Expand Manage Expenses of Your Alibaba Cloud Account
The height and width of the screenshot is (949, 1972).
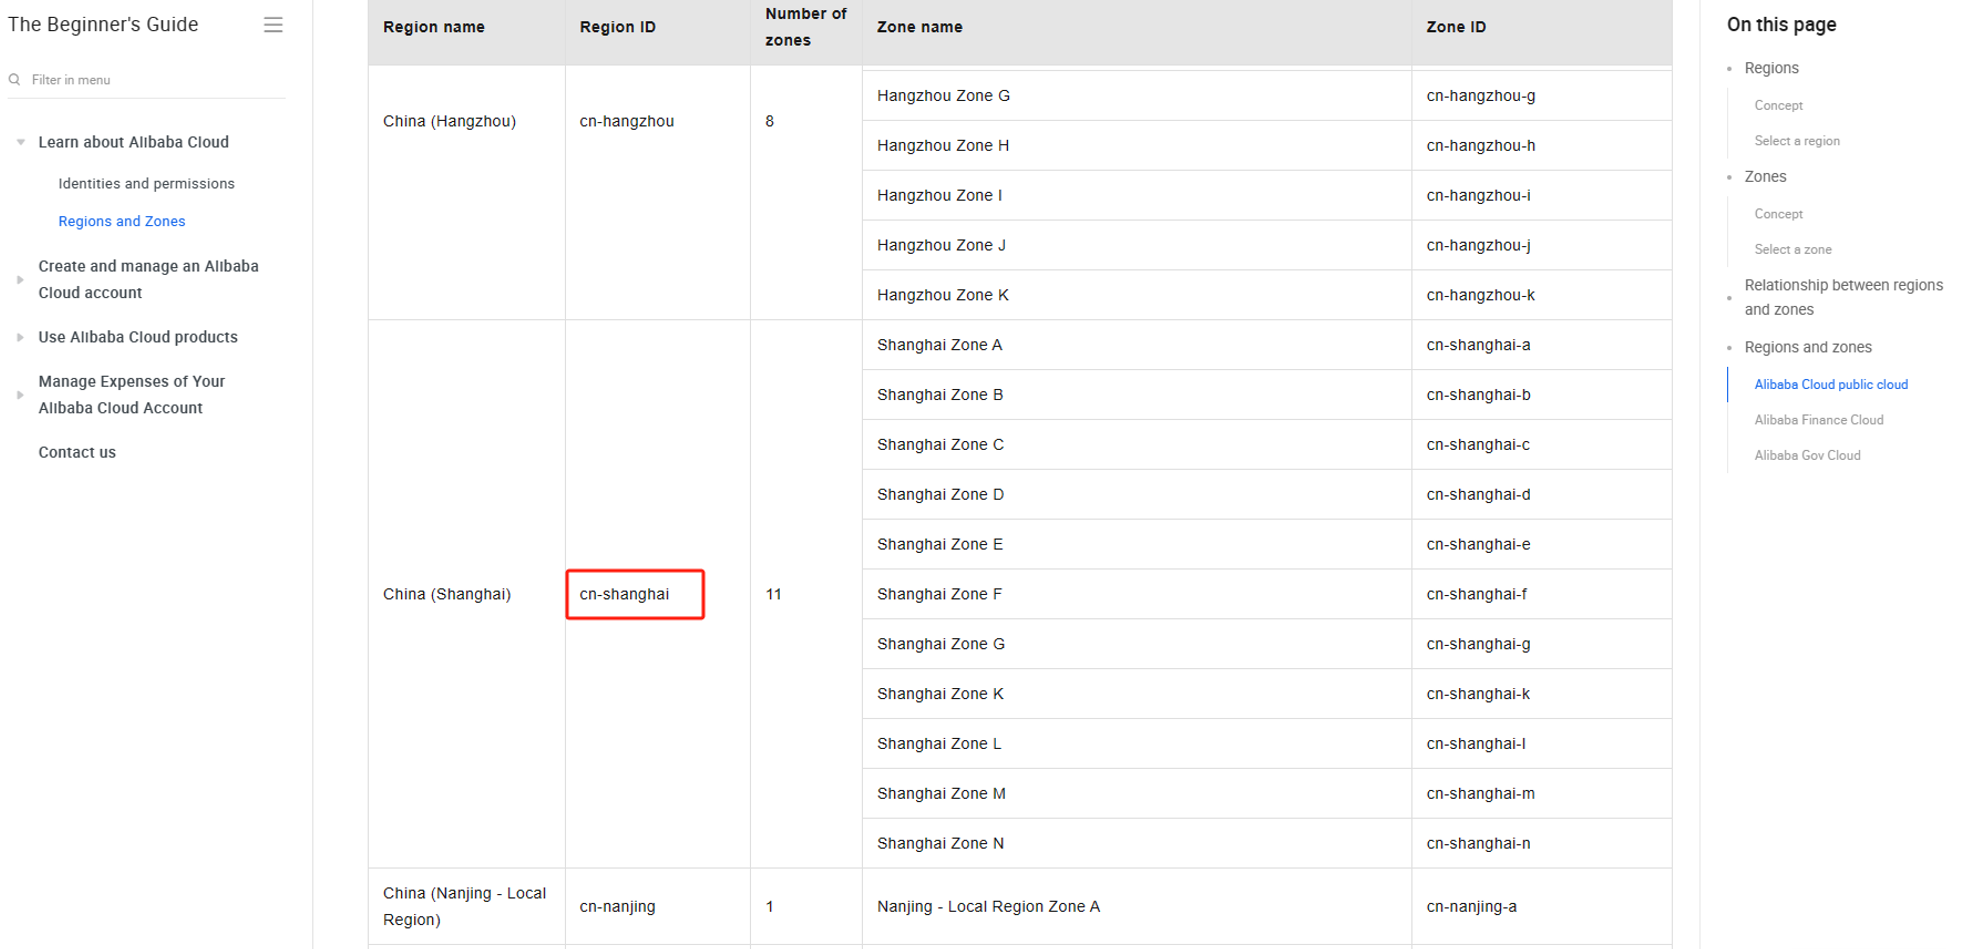21,395
